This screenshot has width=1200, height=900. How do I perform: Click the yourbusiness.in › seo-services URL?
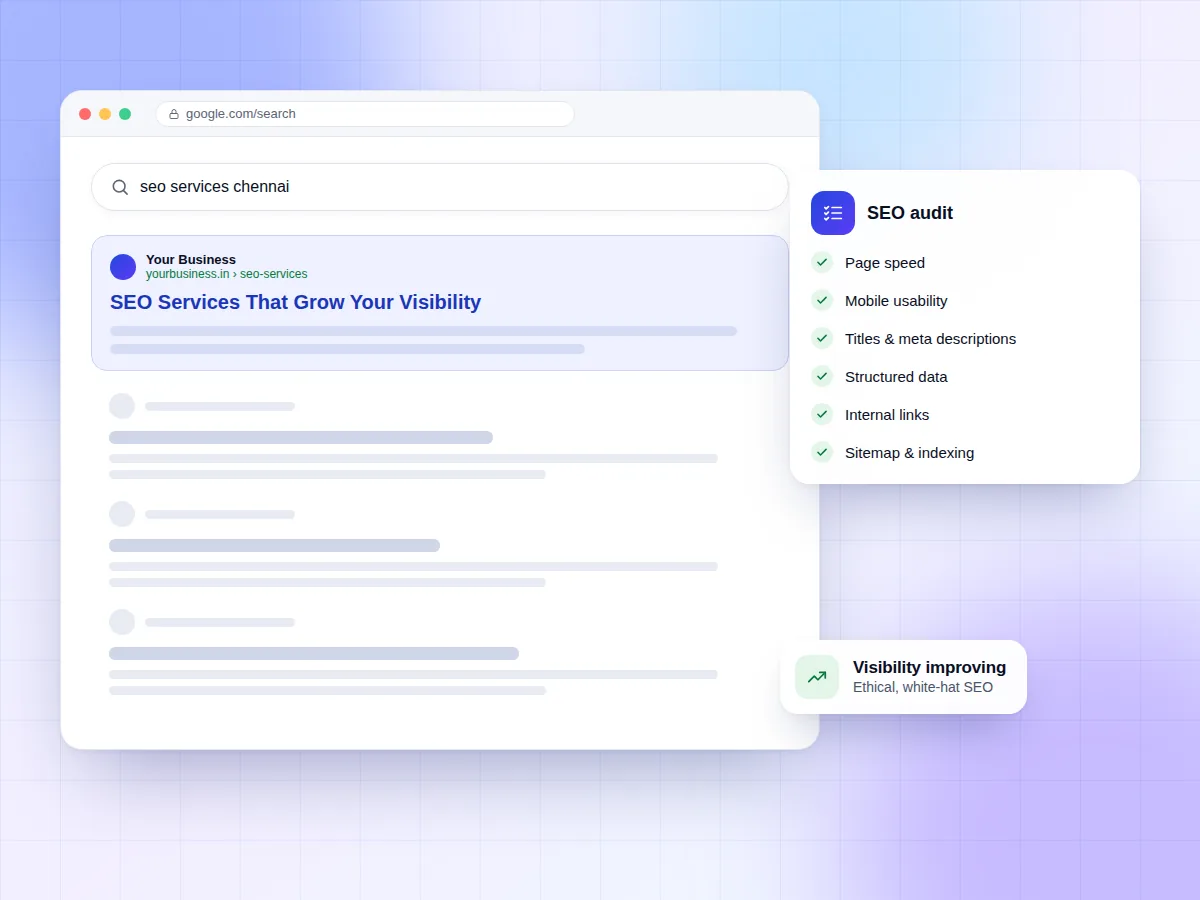227,274
